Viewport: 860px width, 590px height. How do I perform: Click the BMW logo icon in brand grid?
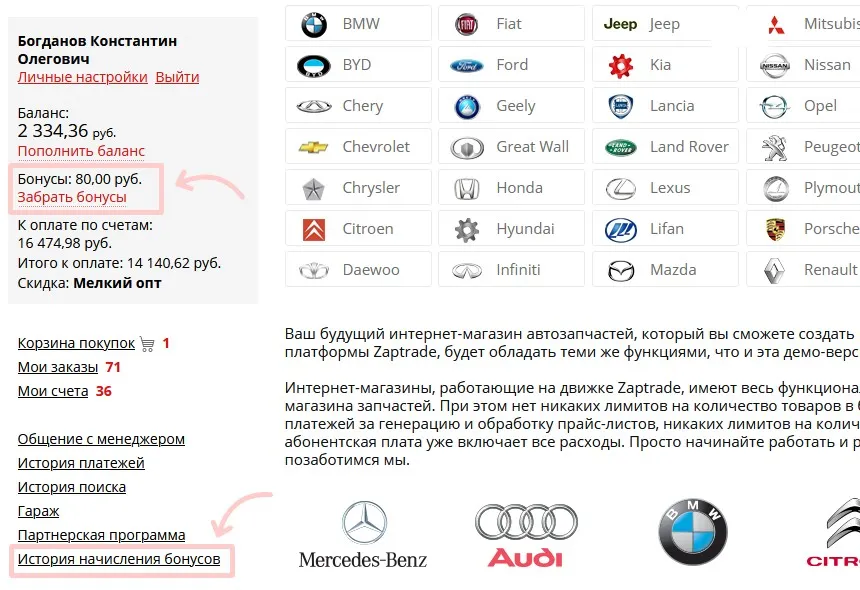pyautogui.click(x=314, y=25)
